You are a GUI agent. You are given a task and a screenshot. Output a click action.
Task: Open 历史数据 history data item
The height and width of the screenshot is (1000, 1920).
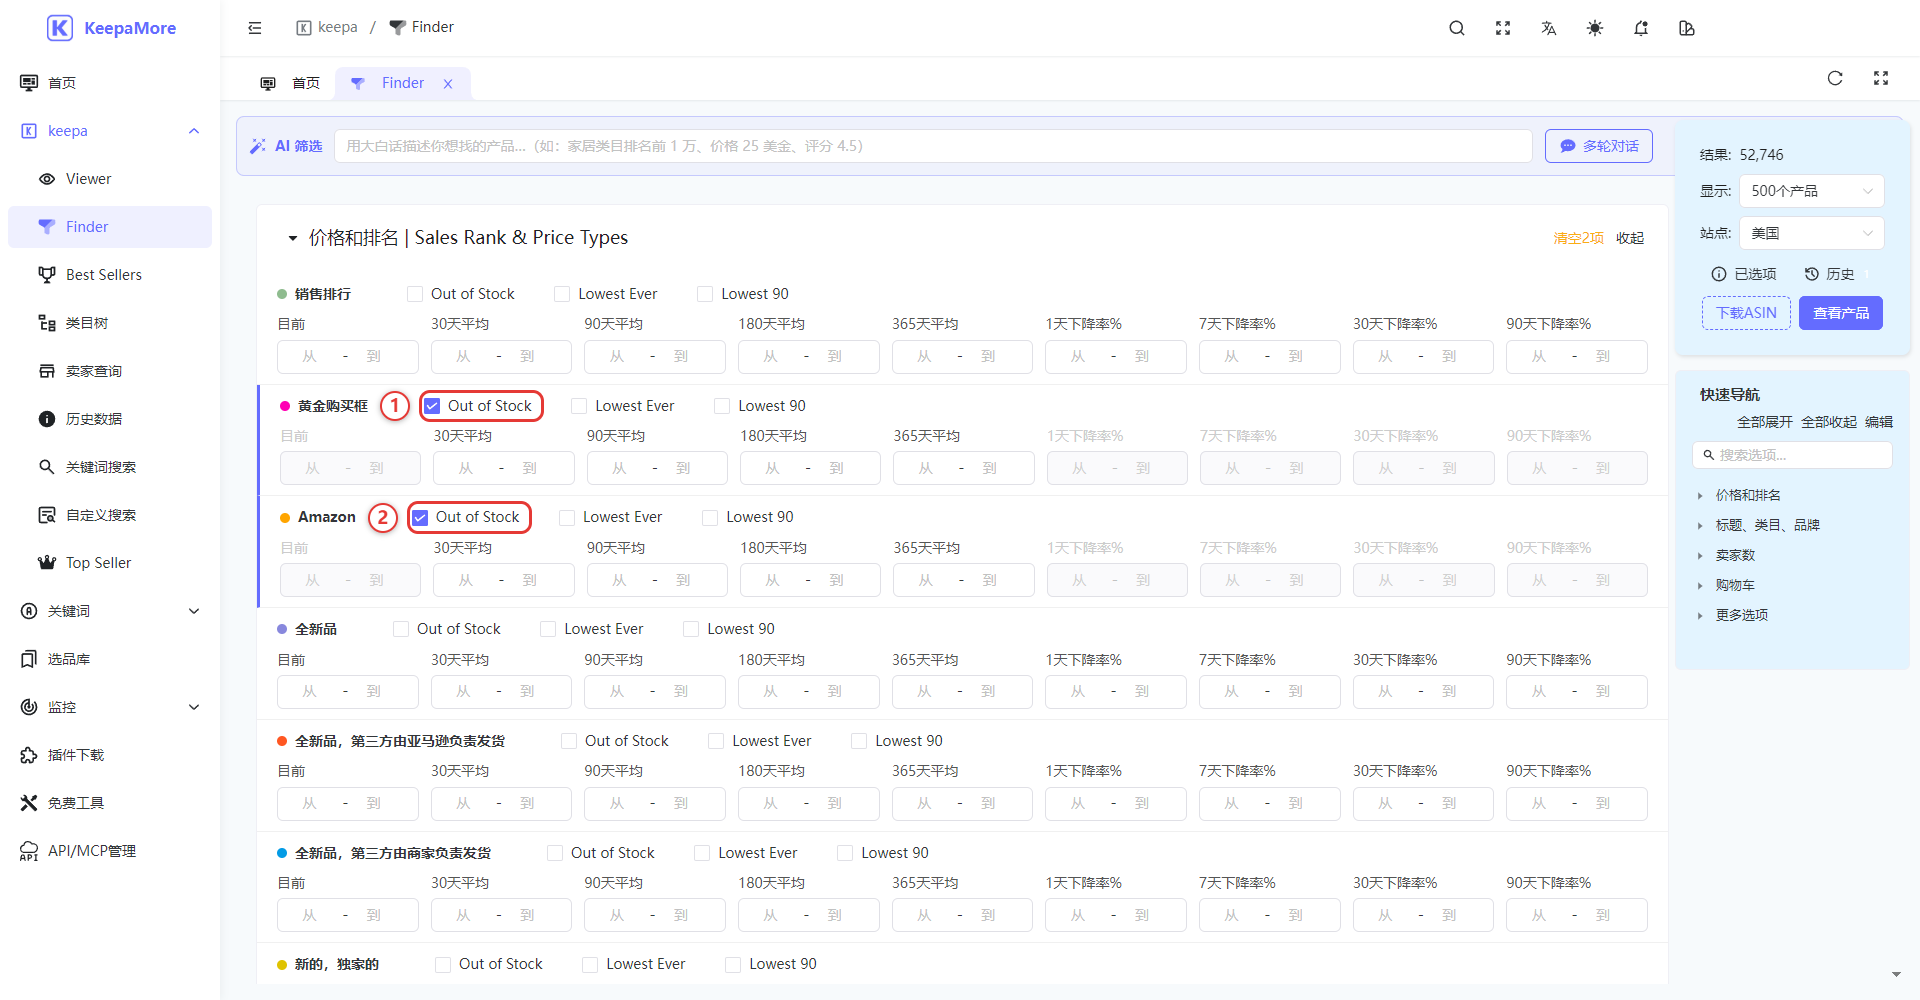click(x=110, y=419)
